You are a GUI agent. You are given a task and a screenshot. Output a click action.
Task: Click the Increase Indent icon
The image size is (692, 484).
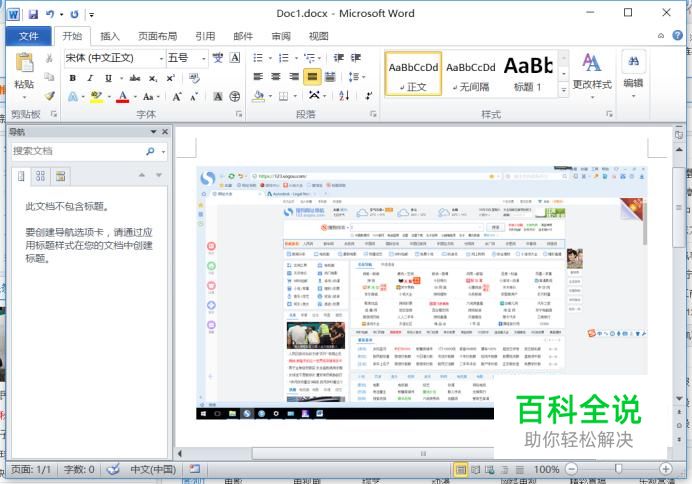click(356, 58)
